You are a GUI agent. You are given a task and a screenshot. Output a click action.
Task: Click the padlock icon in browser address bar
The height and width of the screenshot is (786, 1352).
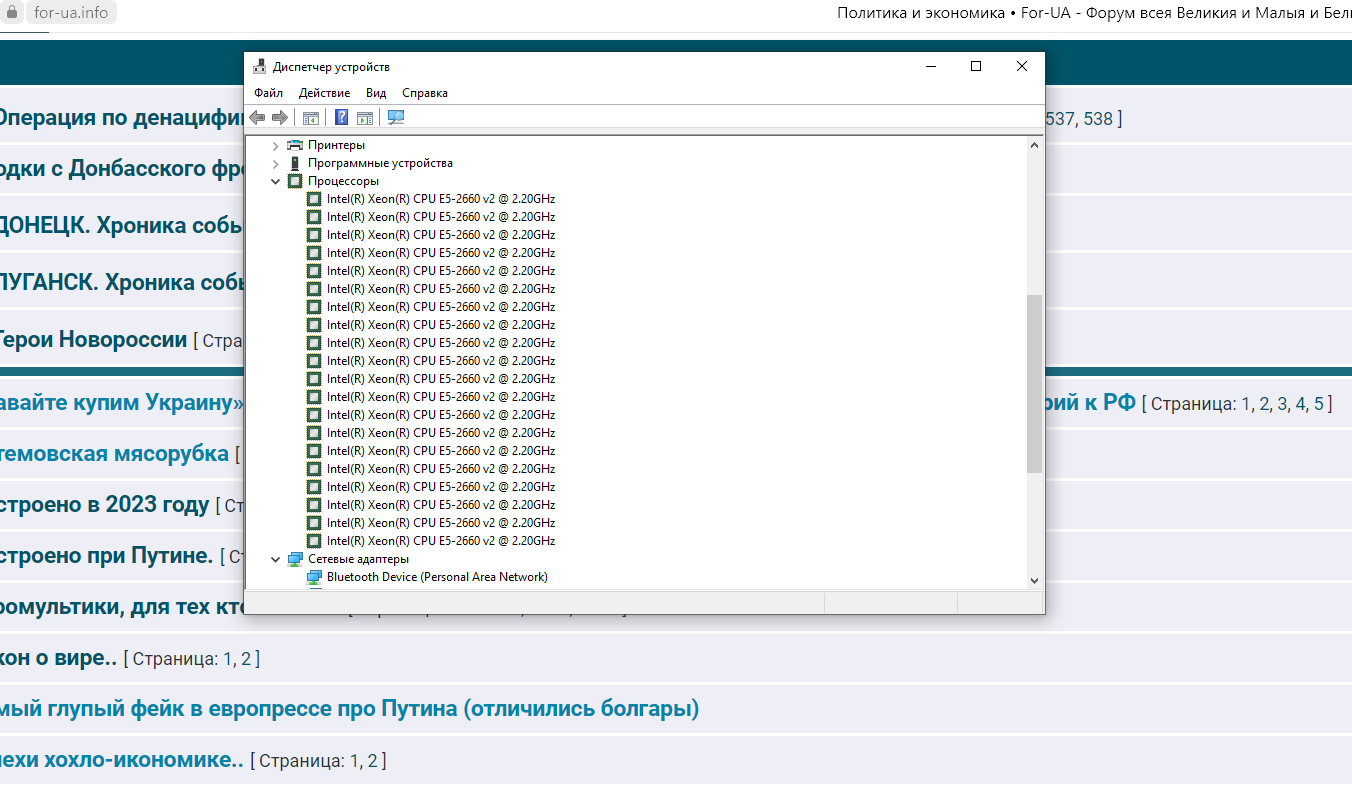tap(12, 13)
